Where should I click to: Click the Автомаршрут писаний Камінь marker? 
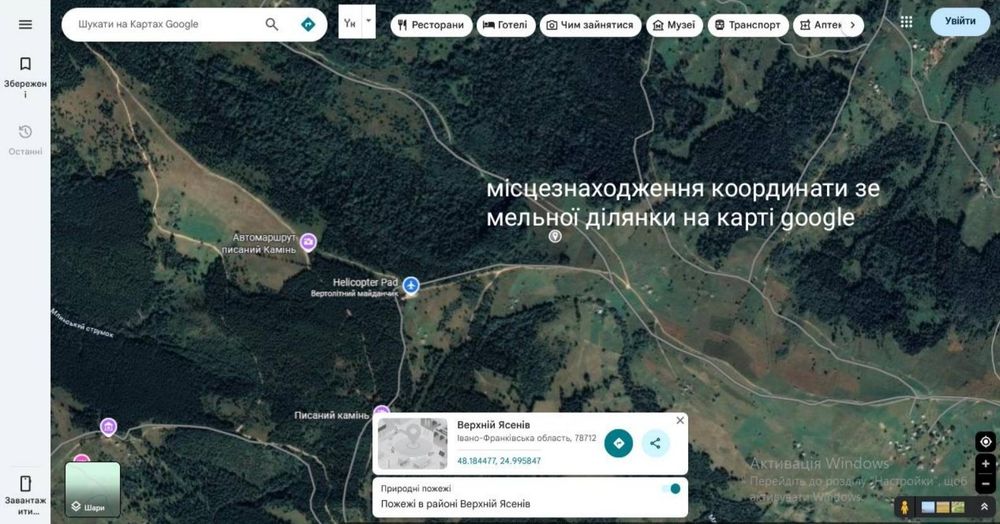click(x=308, y=242)
